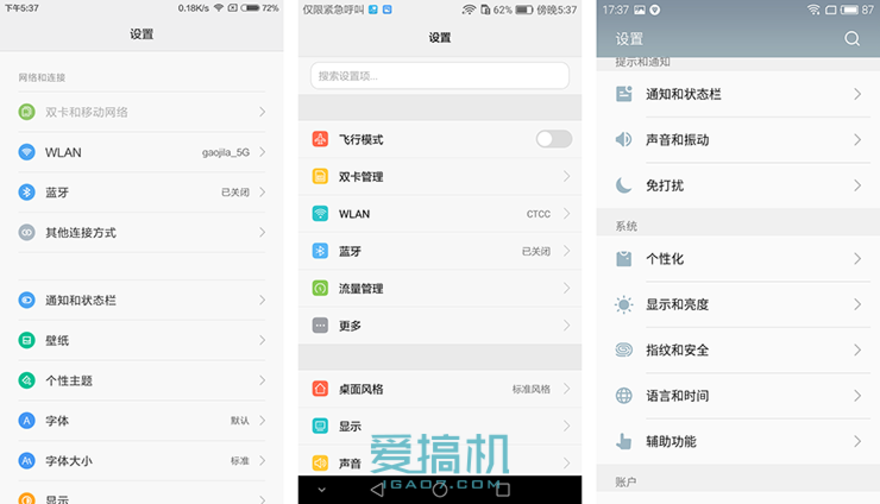Tap the 蓝牙 Bluetooth icon in left screen
Screen dimensions: 880x504
click(26, 193)
